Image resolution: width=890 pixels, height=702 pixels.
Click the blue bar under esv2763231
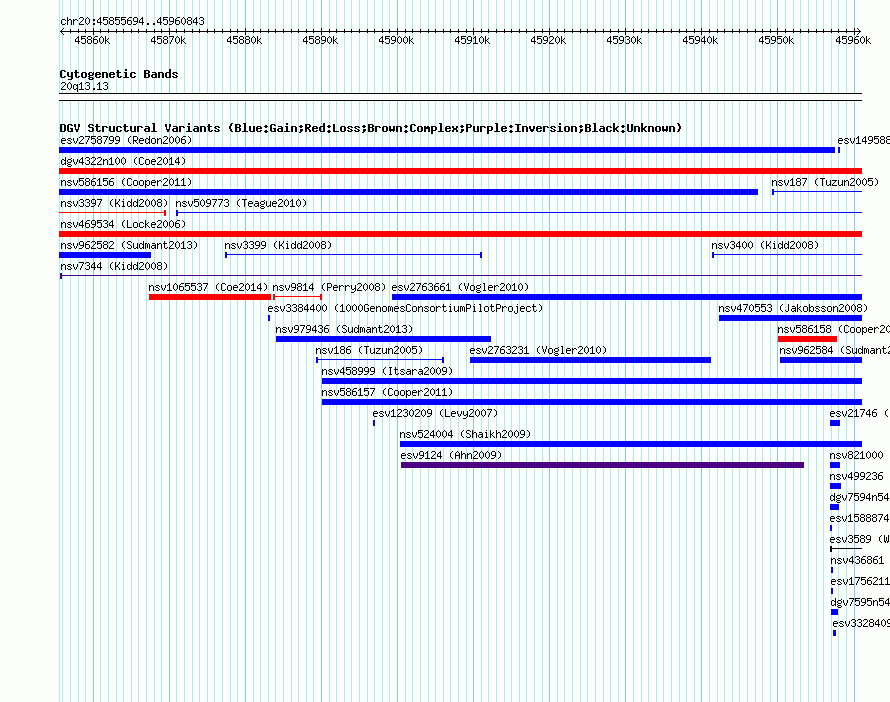(590, 360)
